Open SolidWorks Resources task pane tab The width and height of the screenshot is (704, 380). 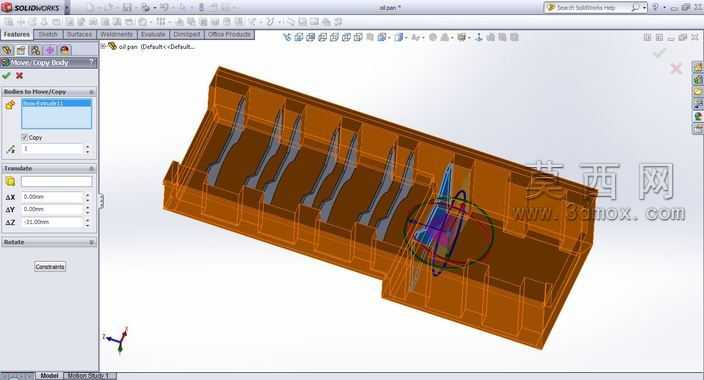(x=698, y=67)
